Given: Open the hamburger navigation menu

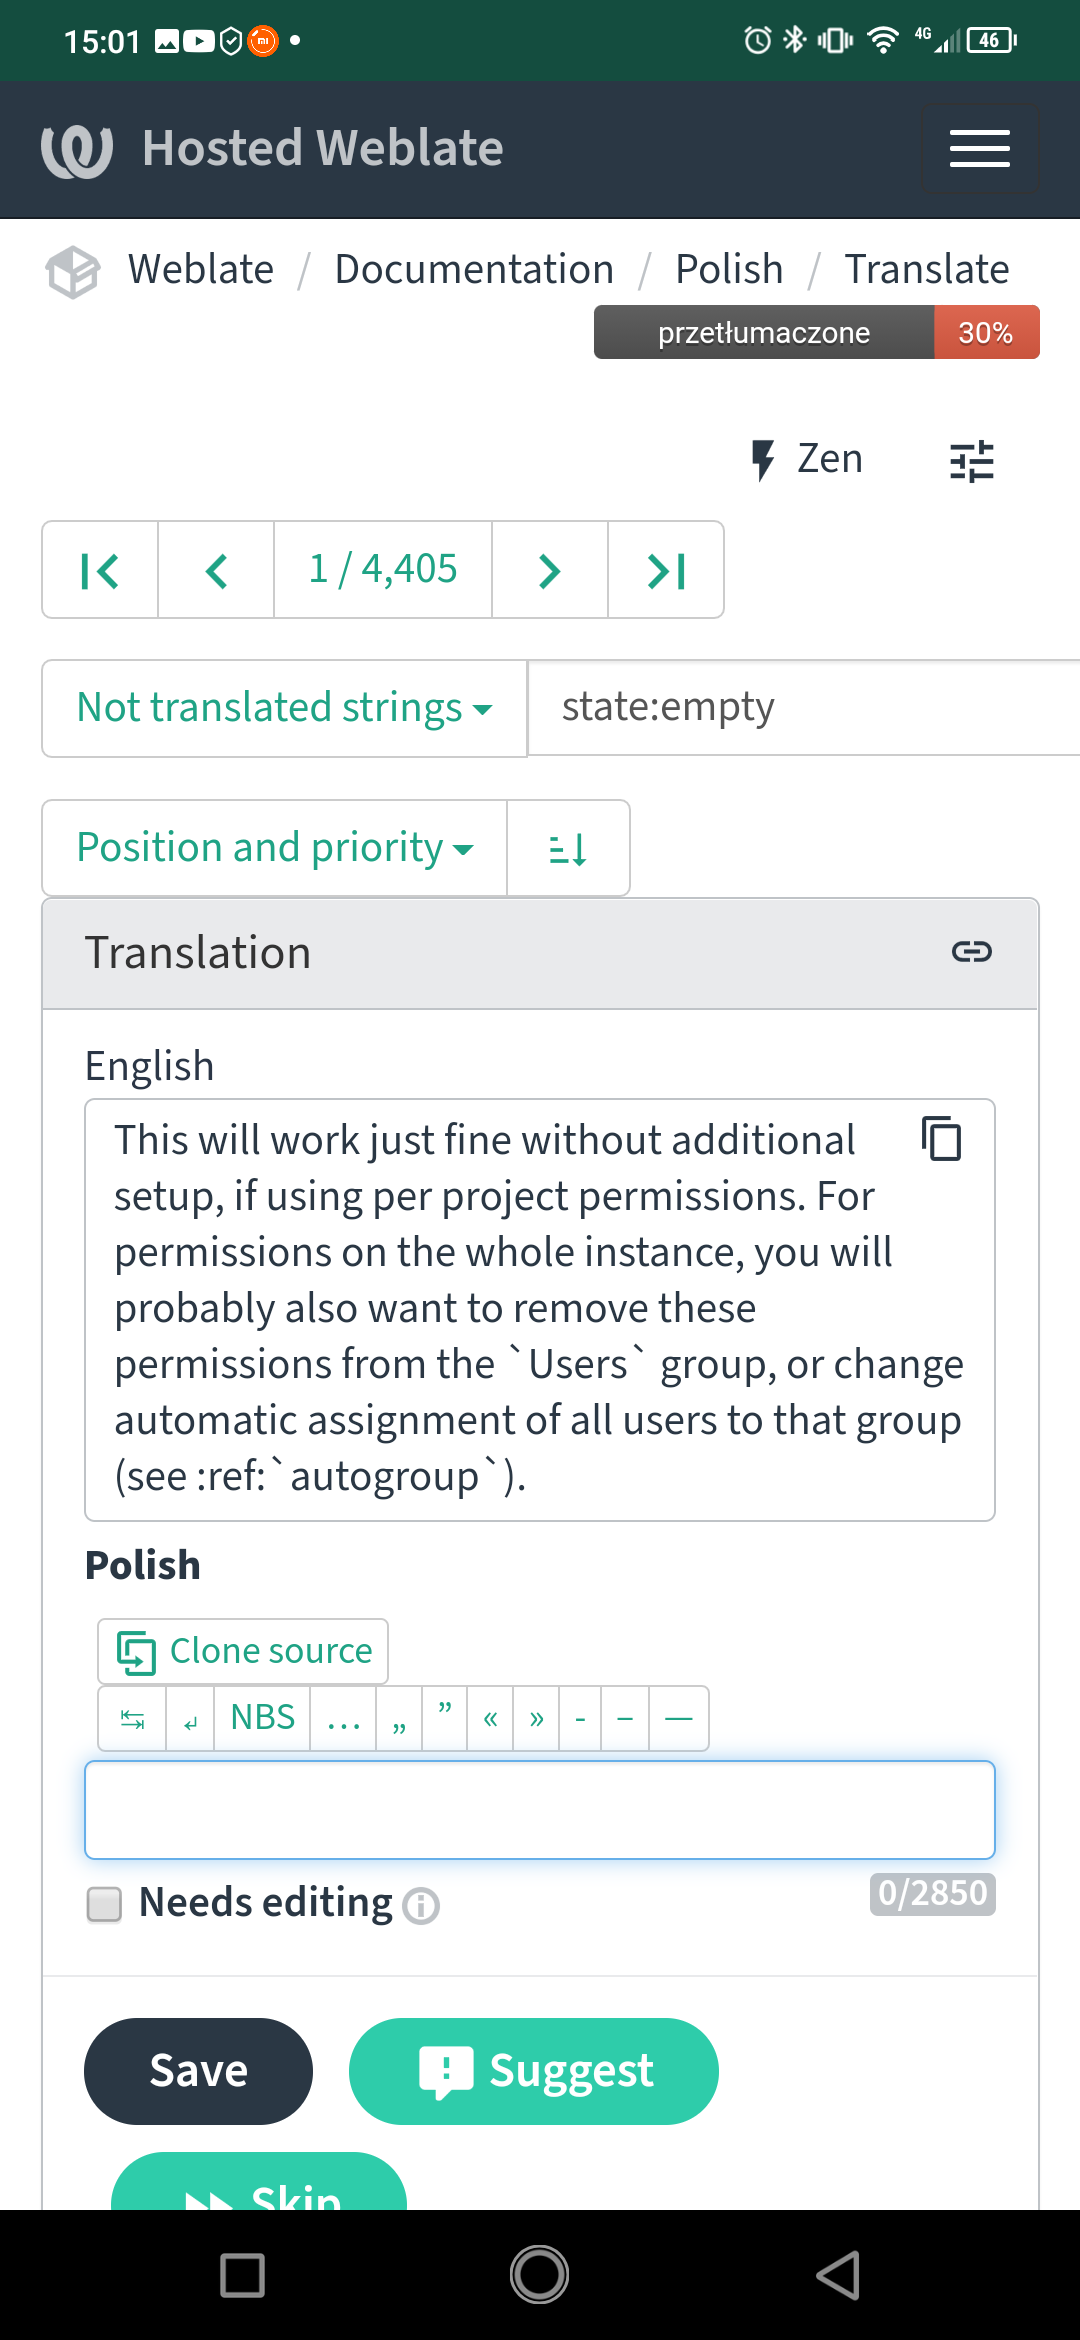Looking at the screenshot, I should coord(979,149).
